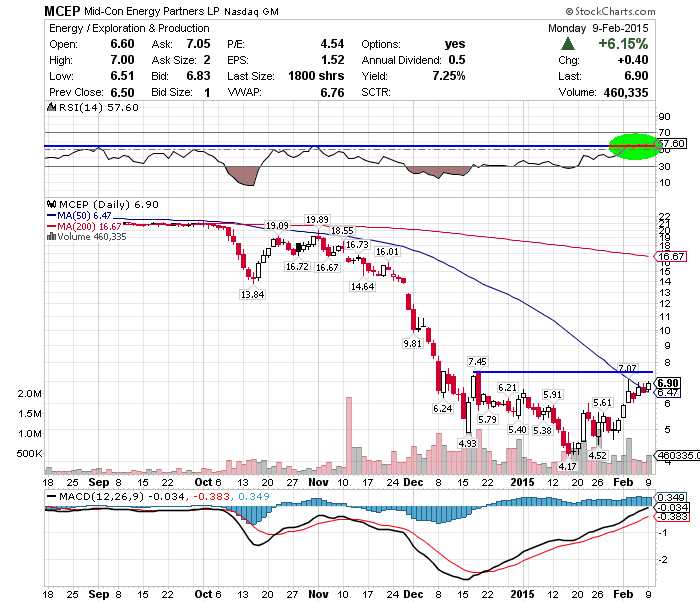Click the Options value yes

tap(454, 44)
